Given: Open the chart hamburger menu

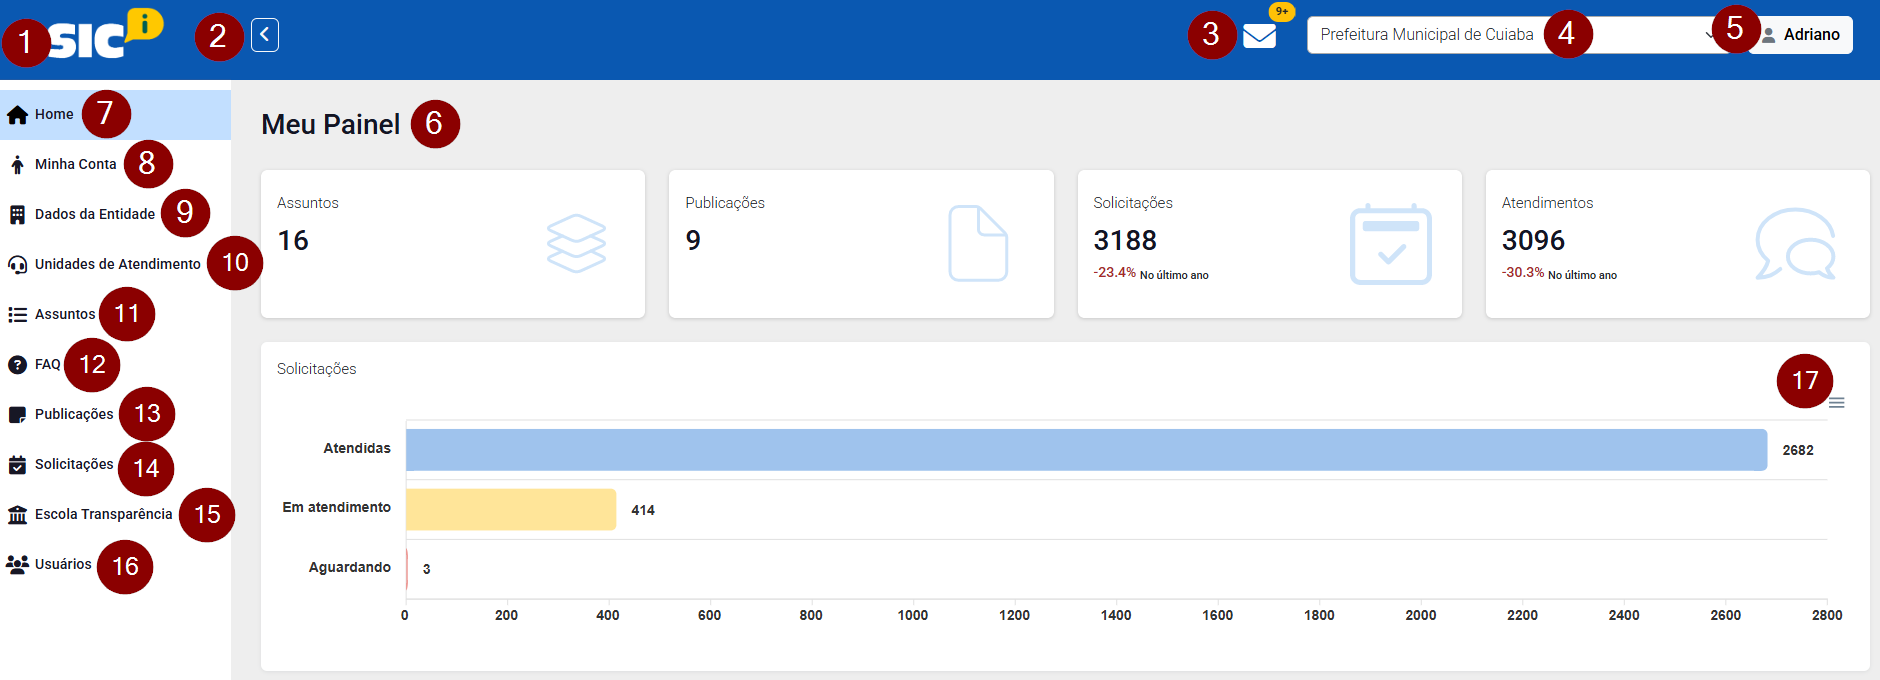Looking at the screenshot, I should coord(1836,403).
